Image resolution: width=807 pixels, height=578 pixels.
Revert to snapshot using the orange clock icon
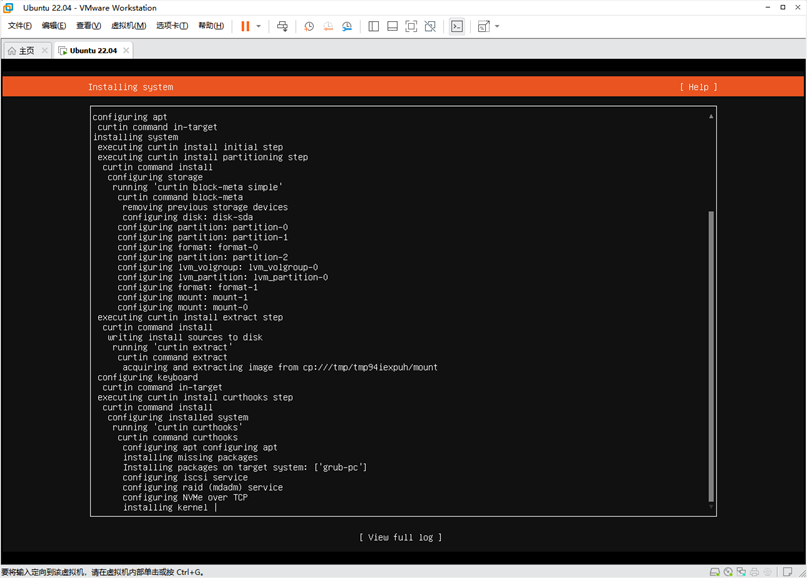click(x=328, y=26)
